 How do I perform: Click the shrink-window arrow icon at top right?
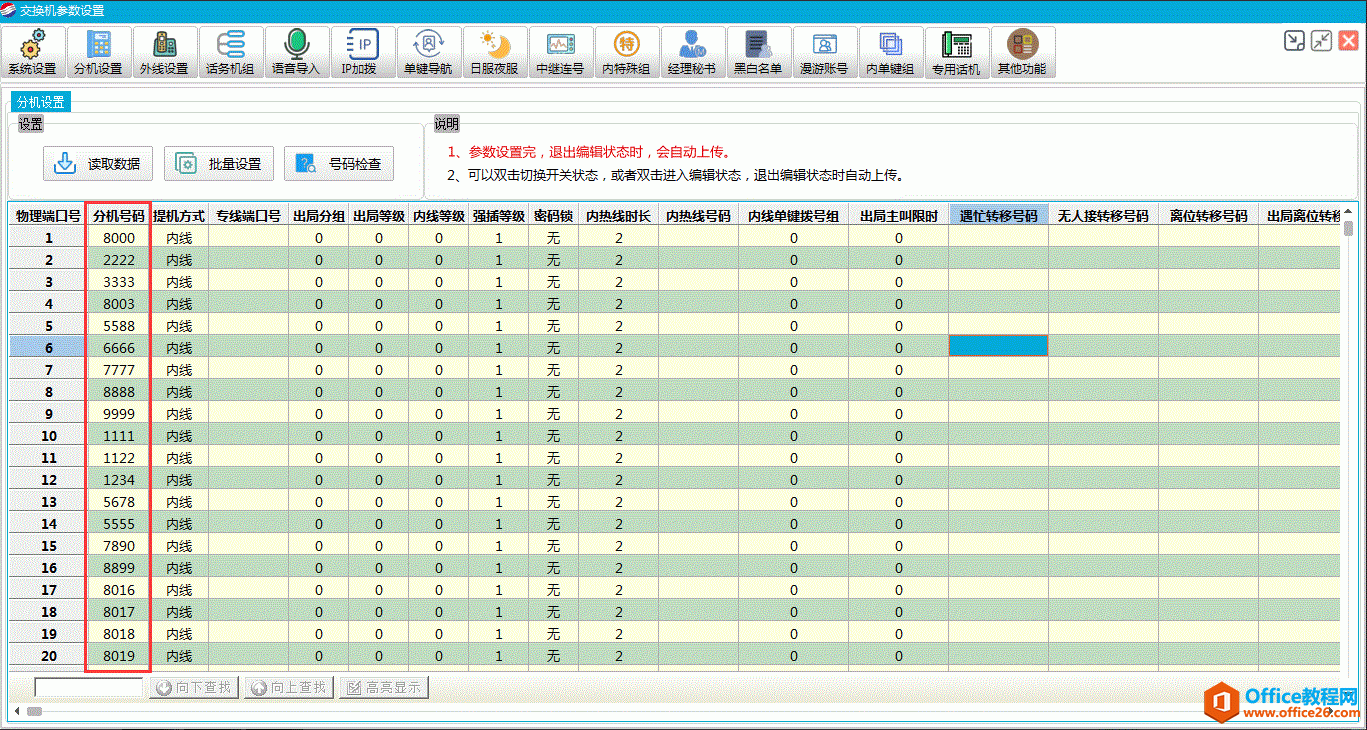1294,41
